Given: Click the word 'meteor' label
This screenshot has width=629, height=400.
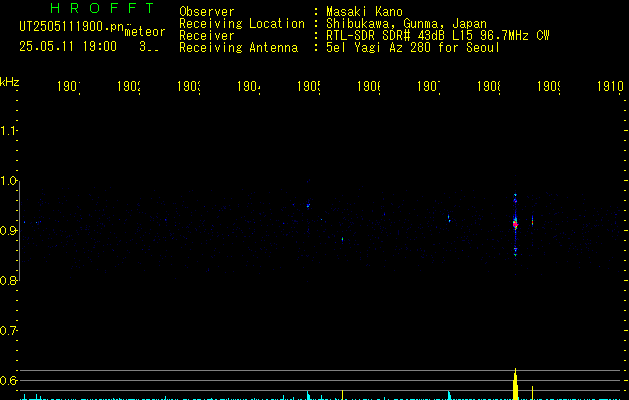Looking at the screenshot, I should pyautogui.click(x=145, y=32).
